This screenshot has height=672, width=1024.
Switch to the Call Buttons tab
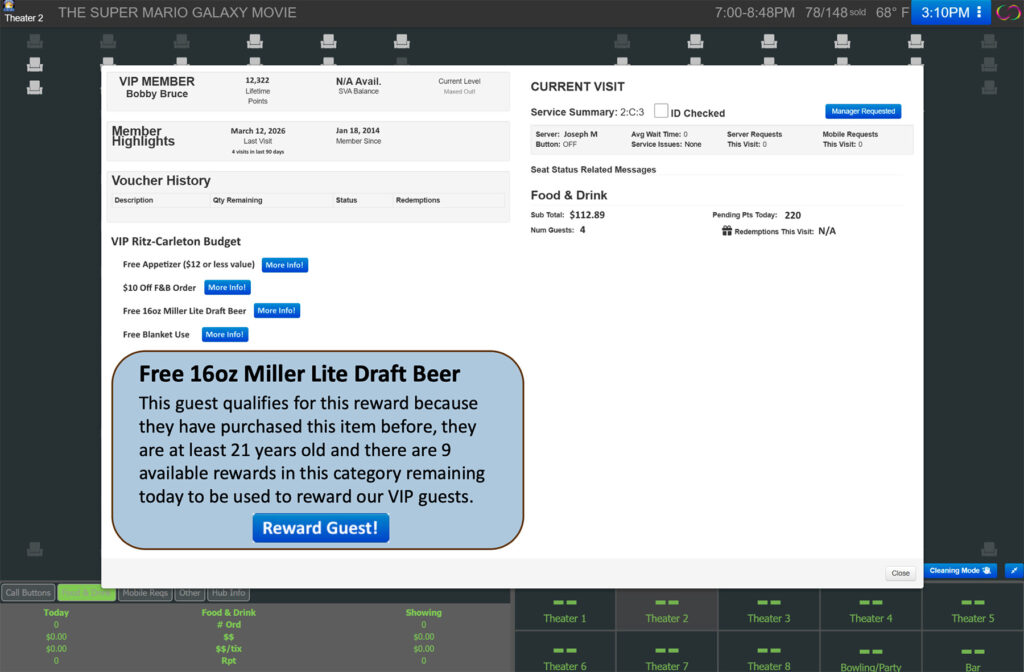click(28, 593)
